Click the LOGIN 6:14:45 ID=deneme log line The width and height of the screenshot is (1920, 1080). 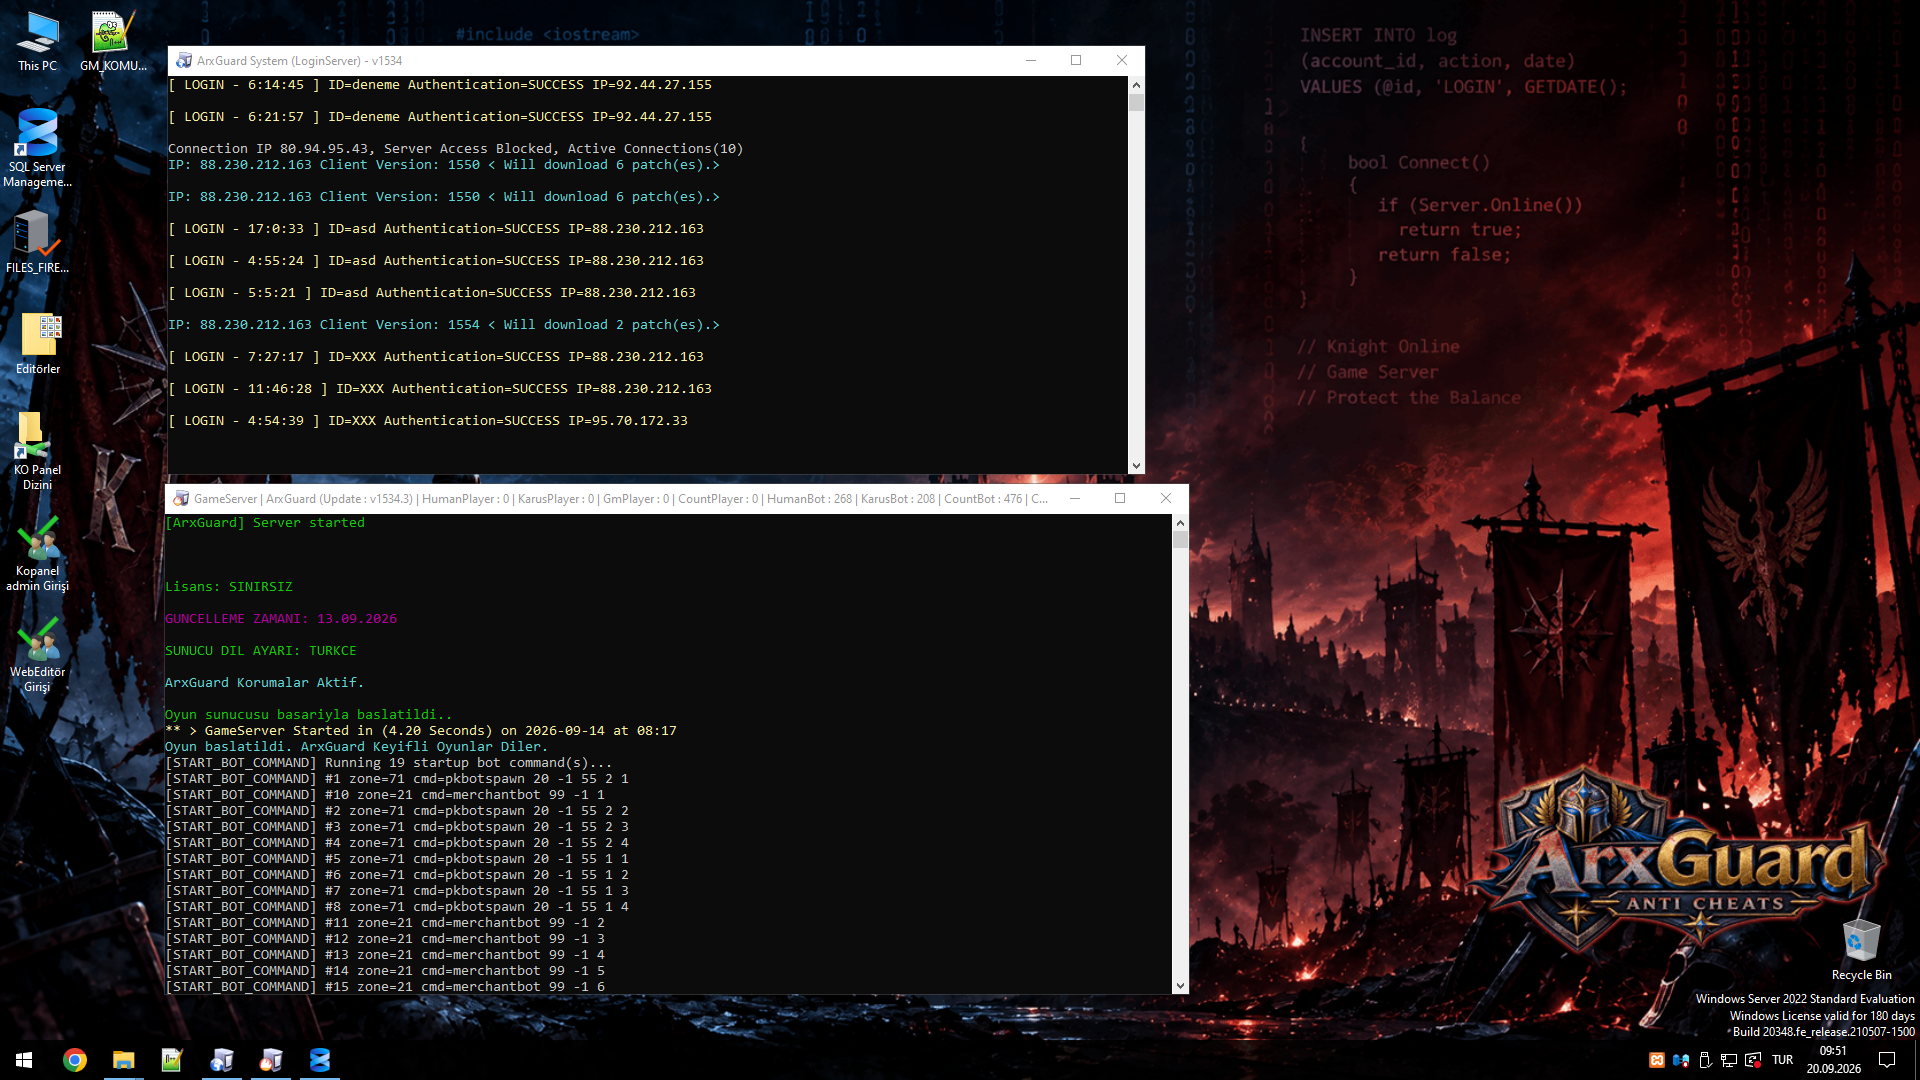coord(440,85)
